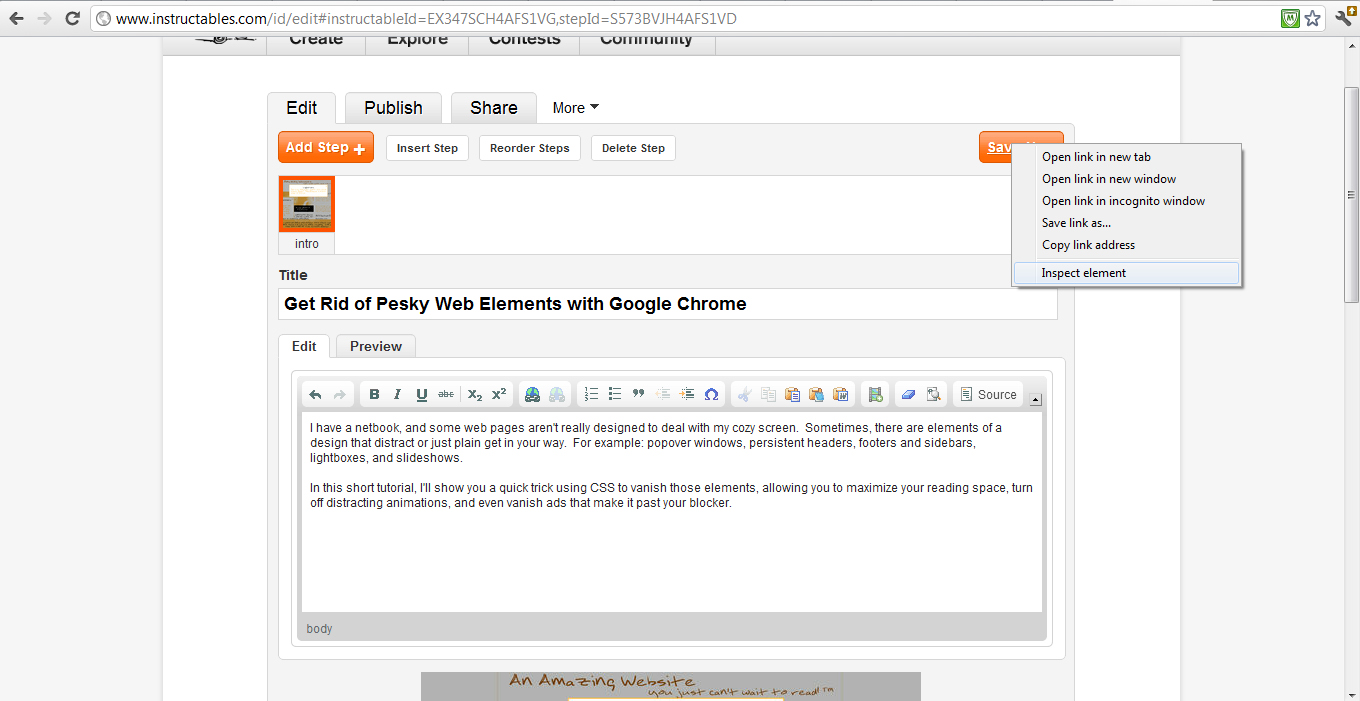Choose Open link in new tab

tap(1126, 157)
